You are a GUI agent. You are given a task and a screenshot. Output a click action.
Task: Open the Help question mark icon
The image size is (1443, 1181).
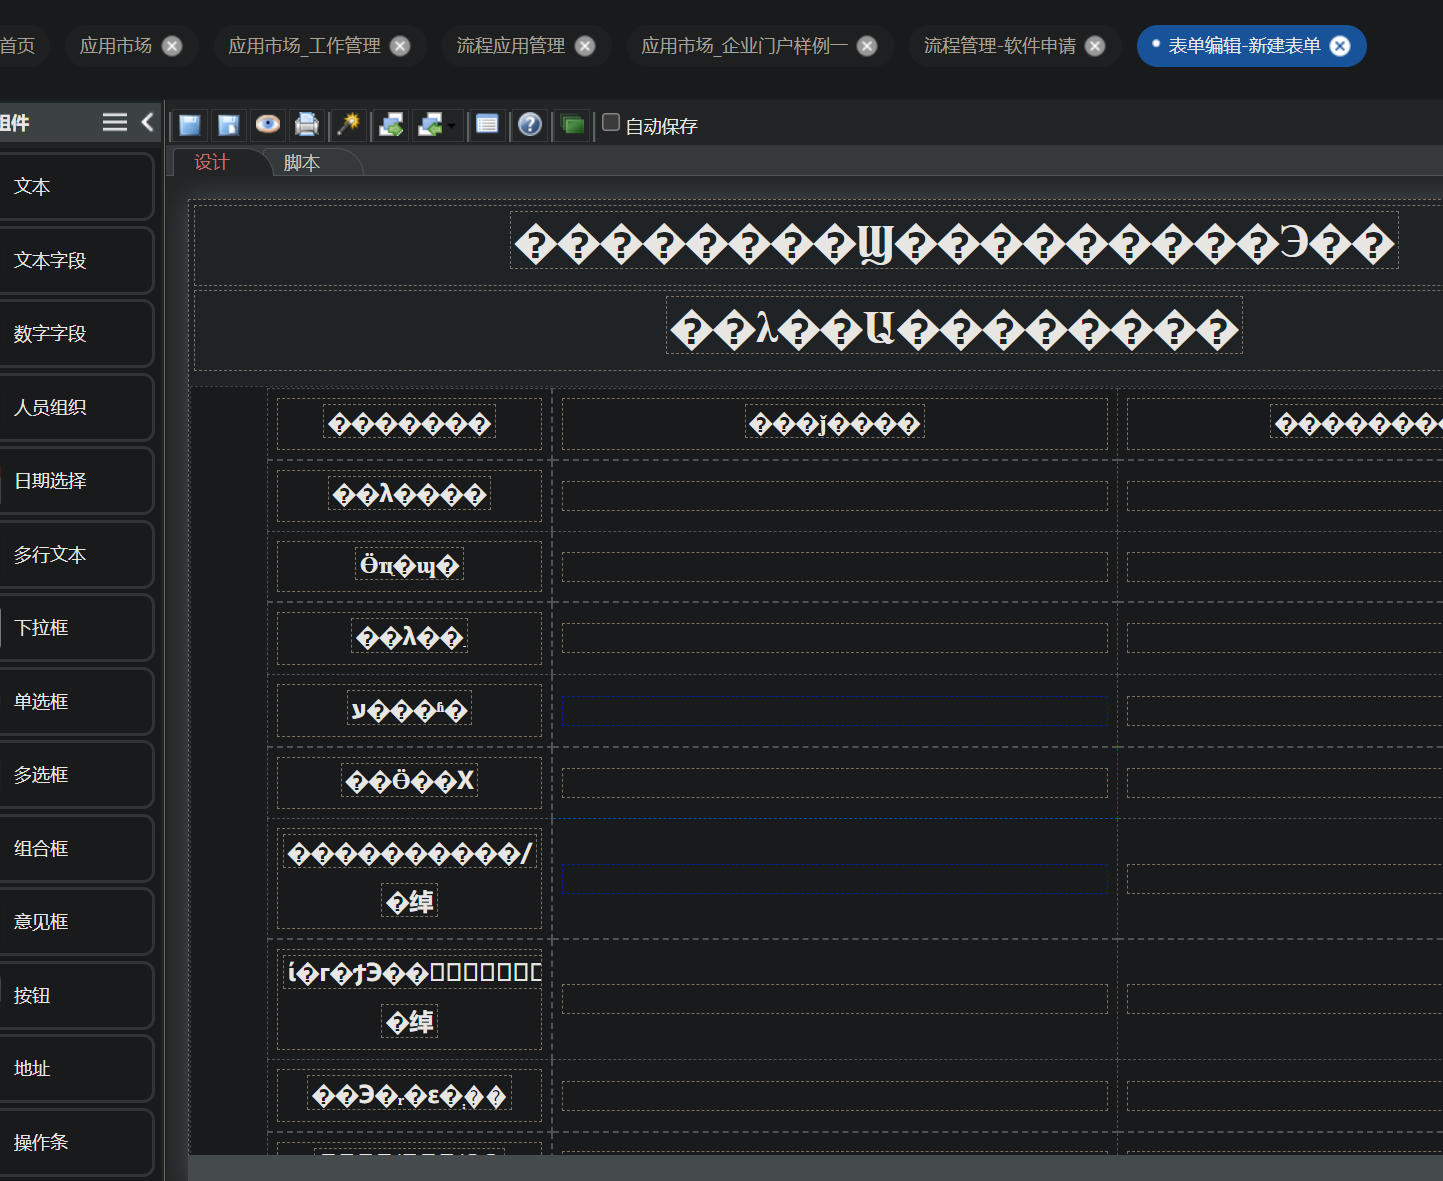(530, 125)
